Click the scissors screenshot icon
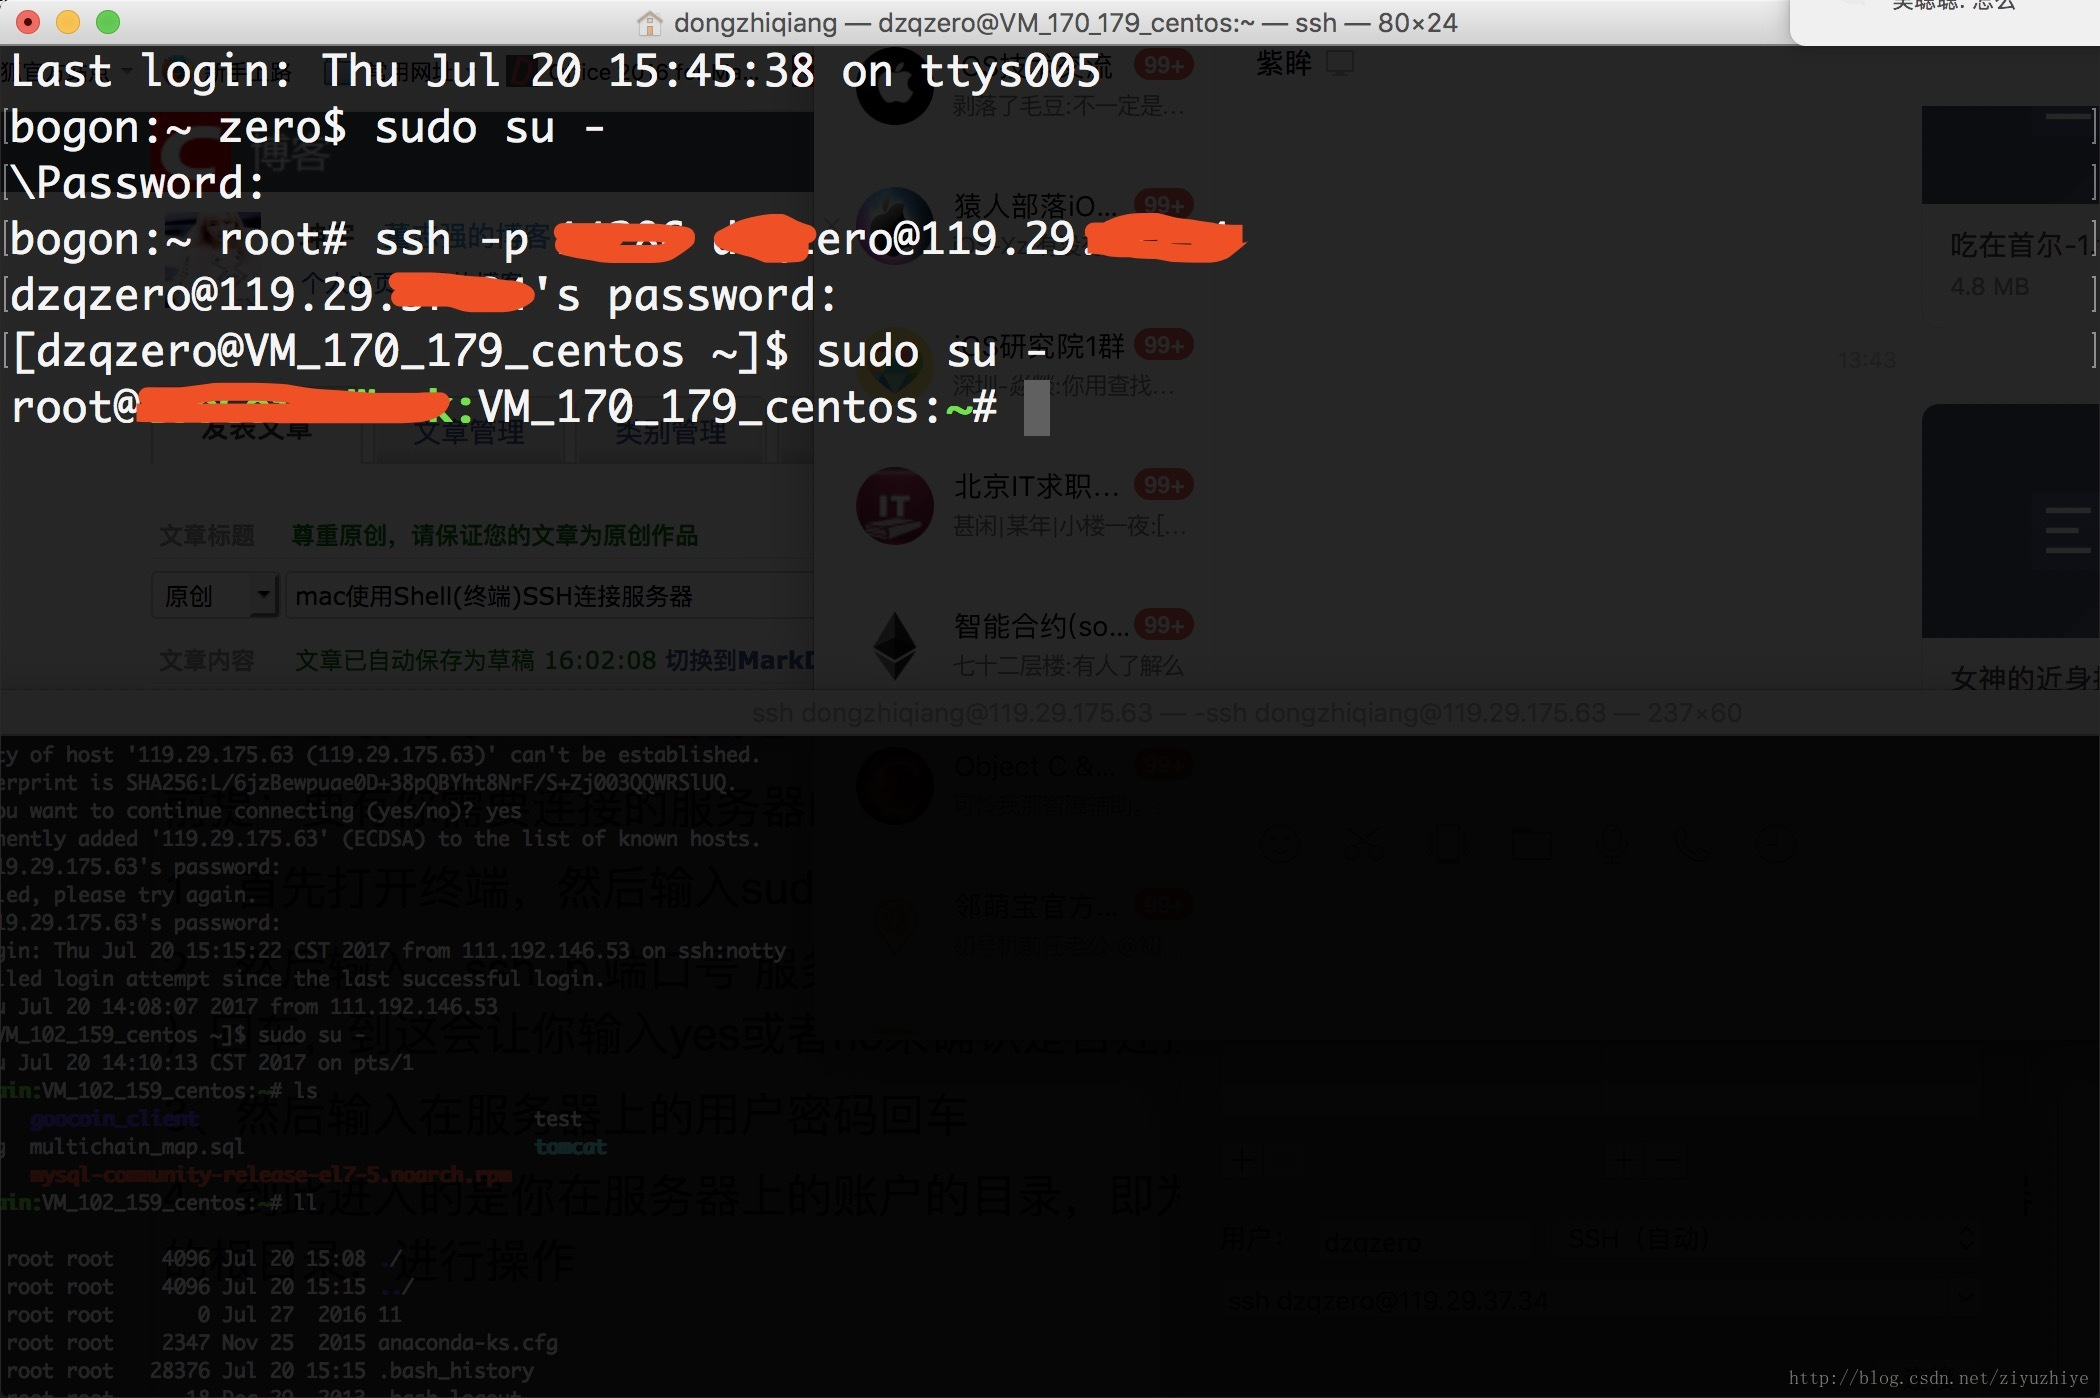Screen dimensions: 2100x1398 click(1364, 845)
